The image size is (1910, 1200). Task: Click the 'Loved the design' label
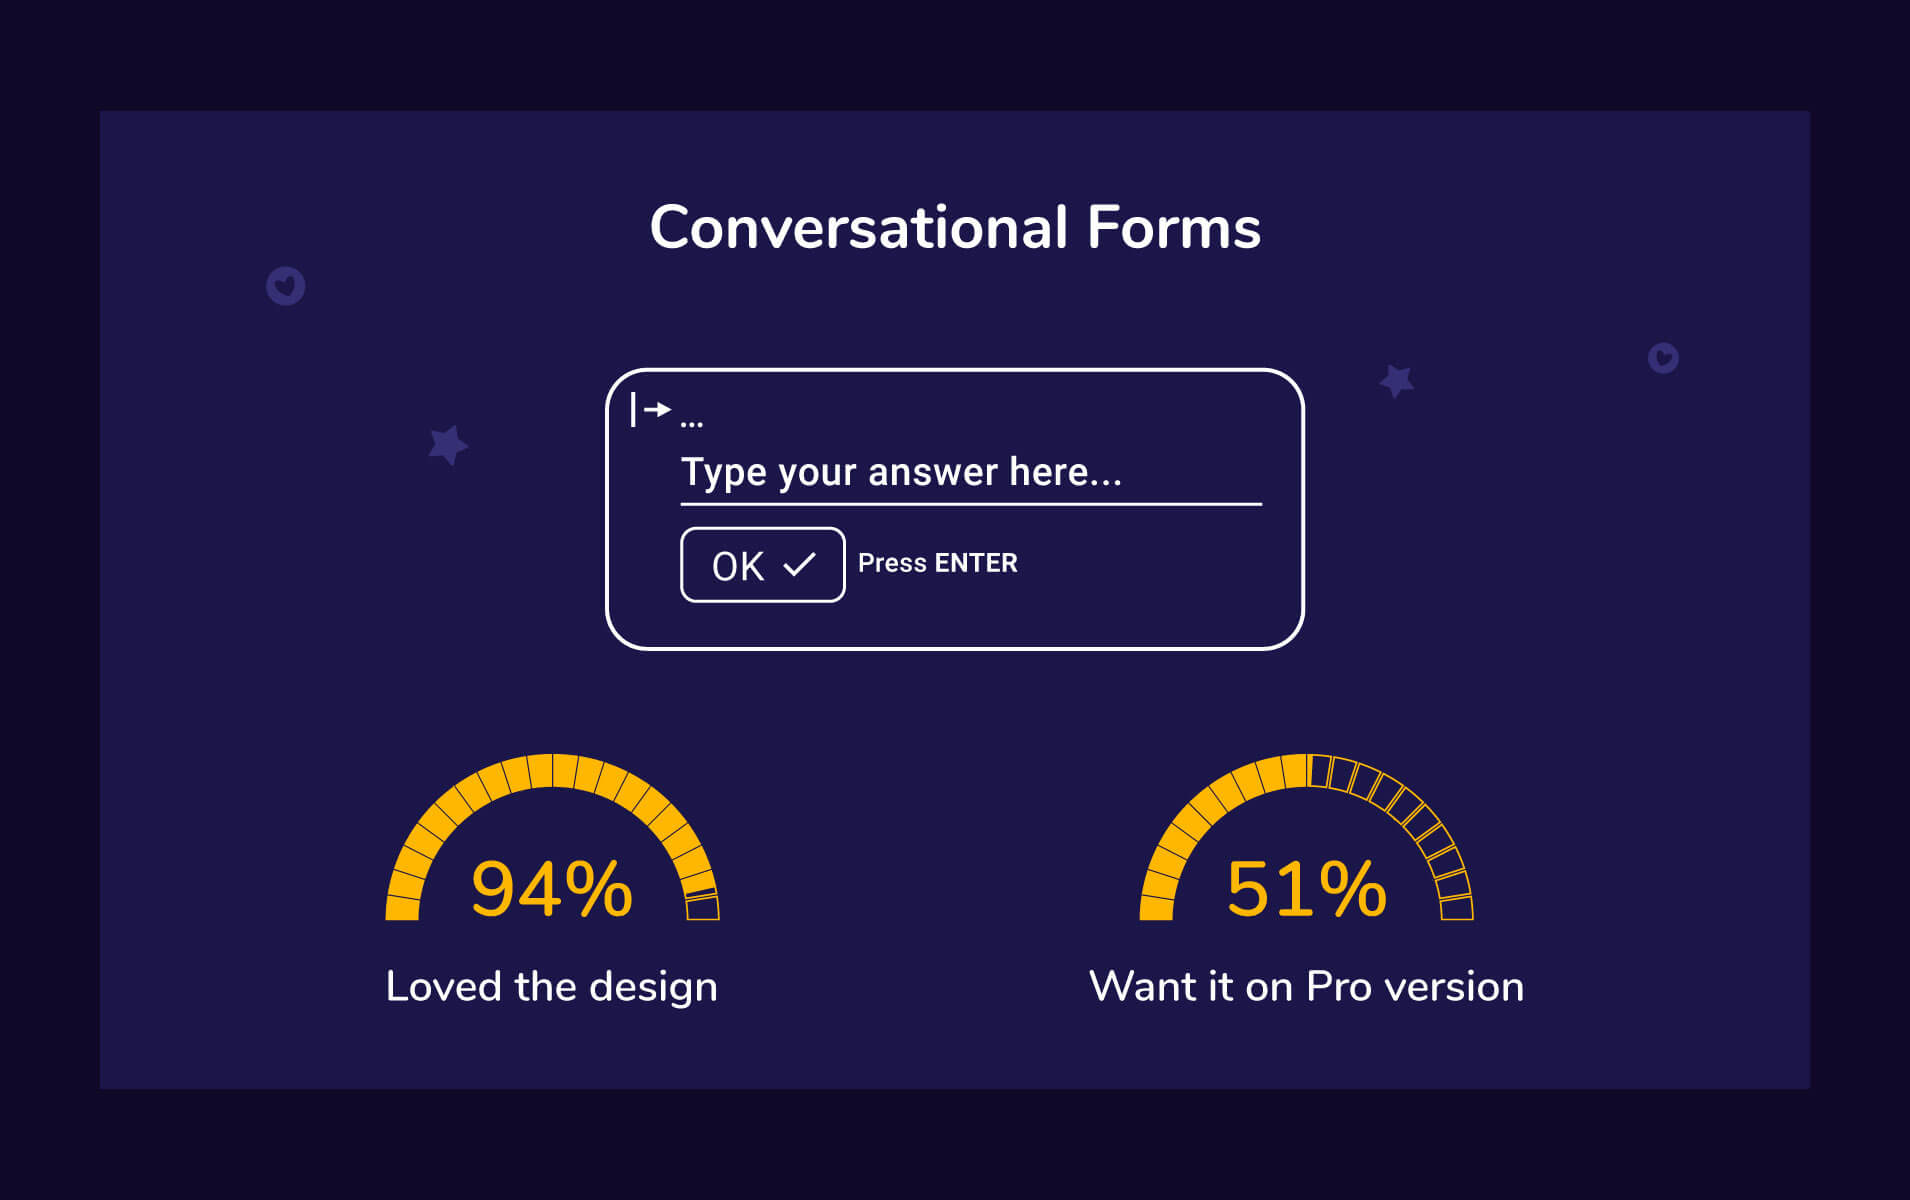point(551,987)
